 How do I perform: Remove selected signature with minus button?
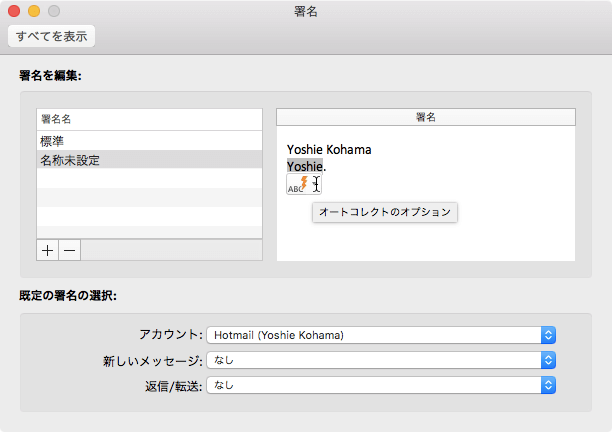[x=69, y=250]
